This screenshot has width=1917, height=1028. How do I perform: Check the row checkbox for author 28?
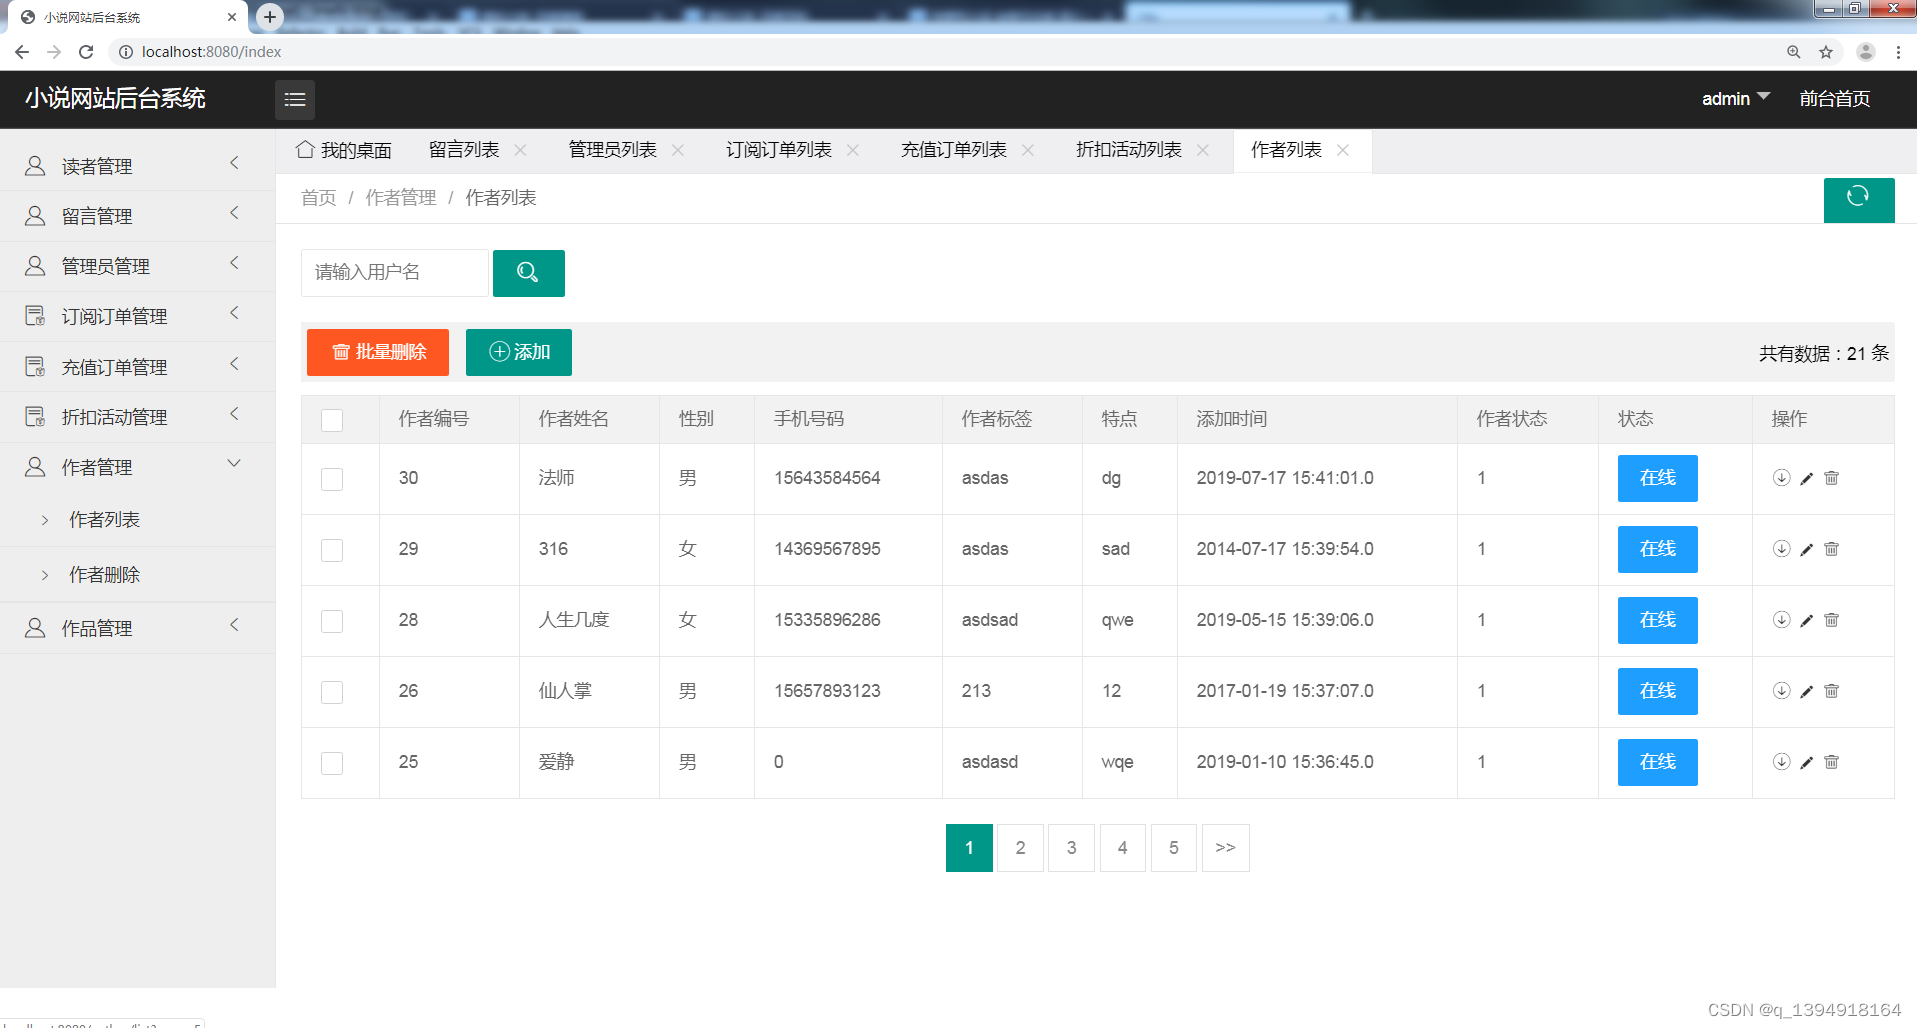(332, 621)
